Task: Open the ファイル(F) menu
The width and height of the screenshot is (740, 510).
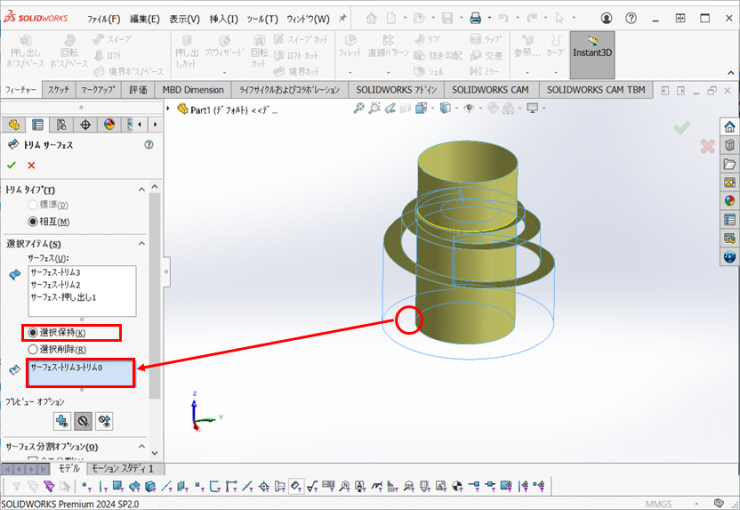Action: [103, 19]
